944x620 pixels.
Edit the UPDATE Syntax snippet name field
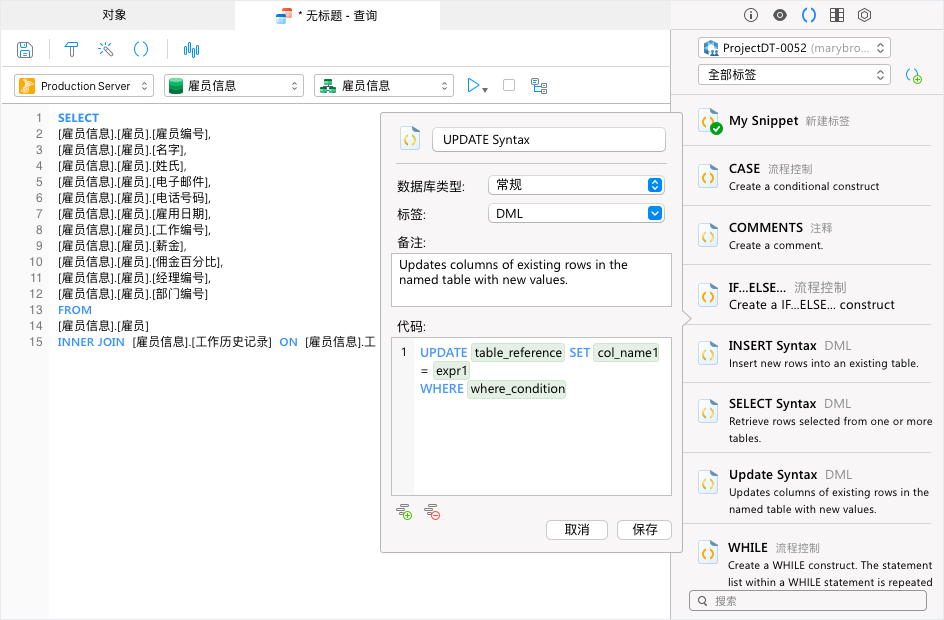pyautogui.click(x=548, y=140)
